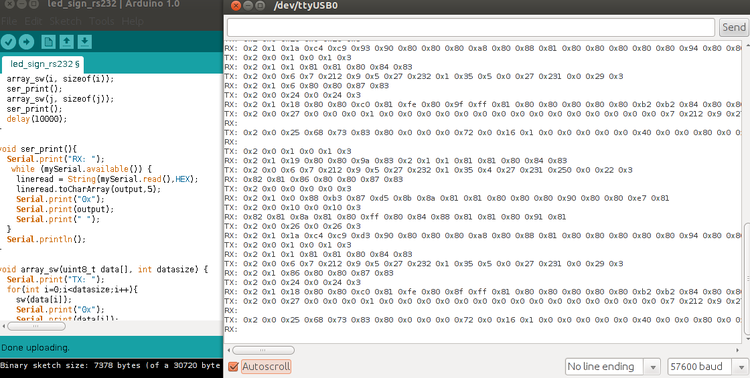Image resolution: width=750 pixels, height=378 pixels.
Task: Click 'array_sw(i, sizeof(i));' code line
Action: click(60, 79)
